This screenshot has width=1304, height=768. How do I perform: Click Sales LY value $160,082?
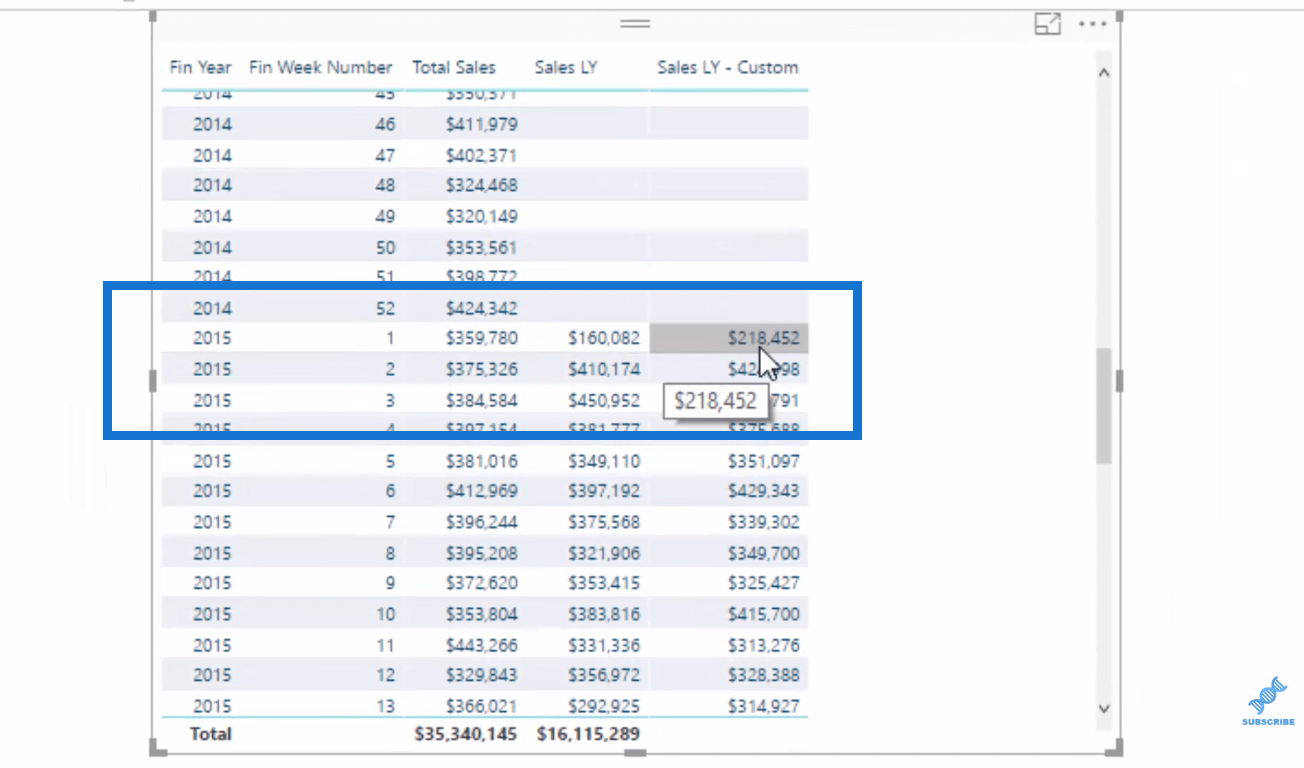[x=604, y=339]
